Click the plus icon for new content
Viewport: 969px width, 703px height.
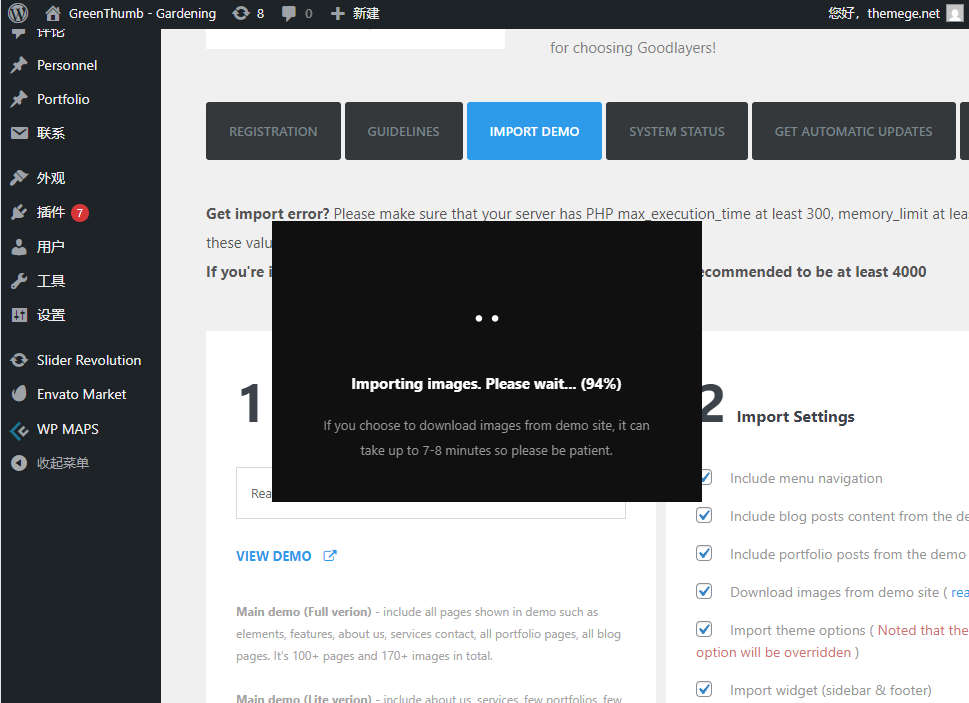coord(337,13)
